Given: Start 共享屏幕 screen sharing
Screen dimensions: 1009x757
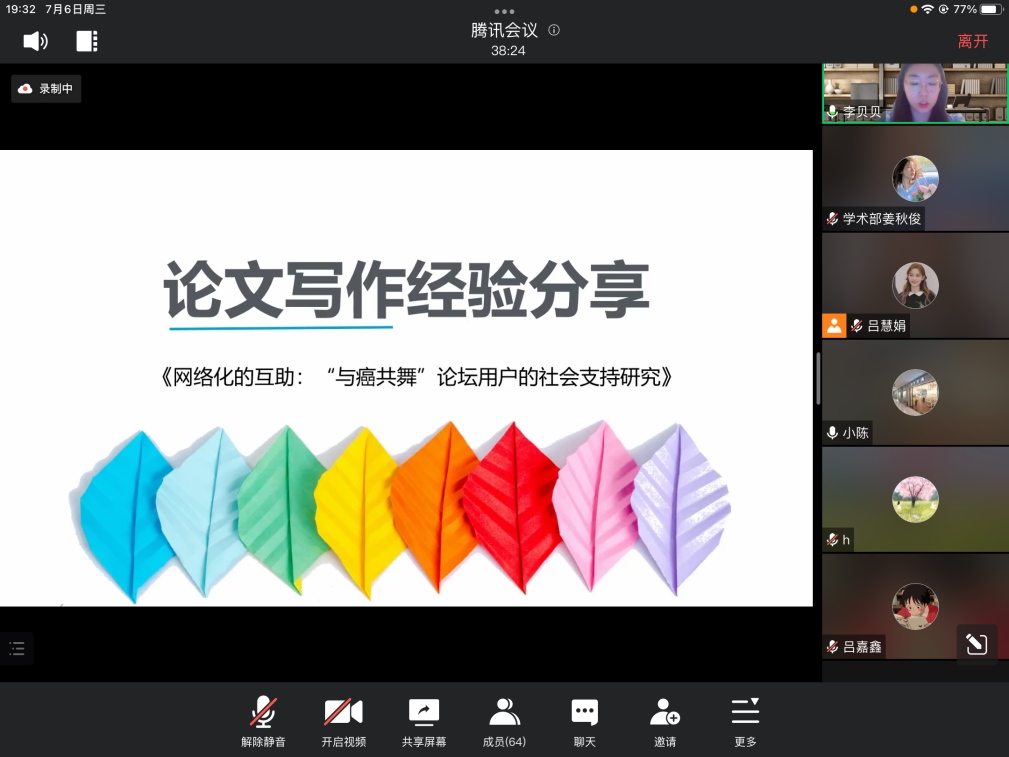Looking at the screenshot, I should tap(424, 722).
